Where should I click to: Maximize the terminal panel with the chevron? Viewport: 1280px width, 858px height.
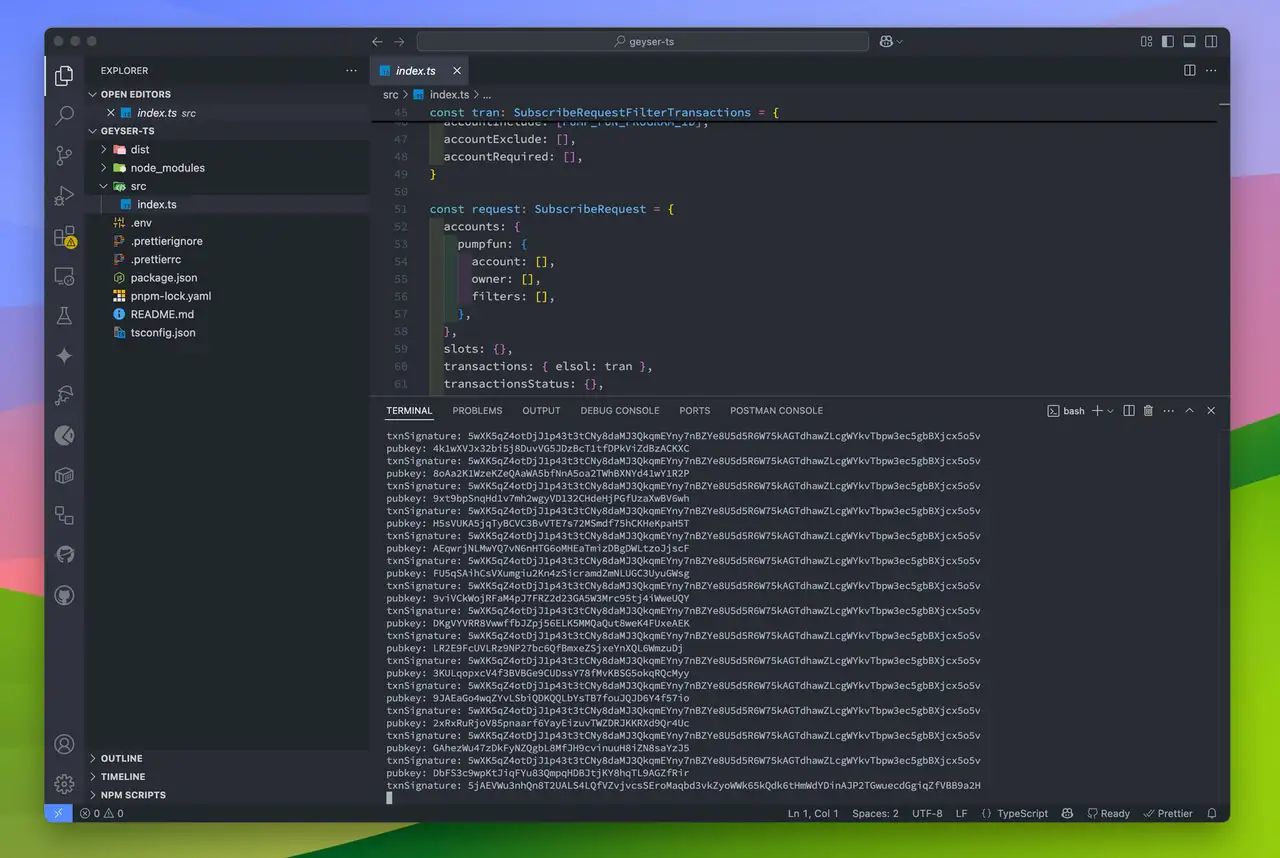click(1189, 410)
